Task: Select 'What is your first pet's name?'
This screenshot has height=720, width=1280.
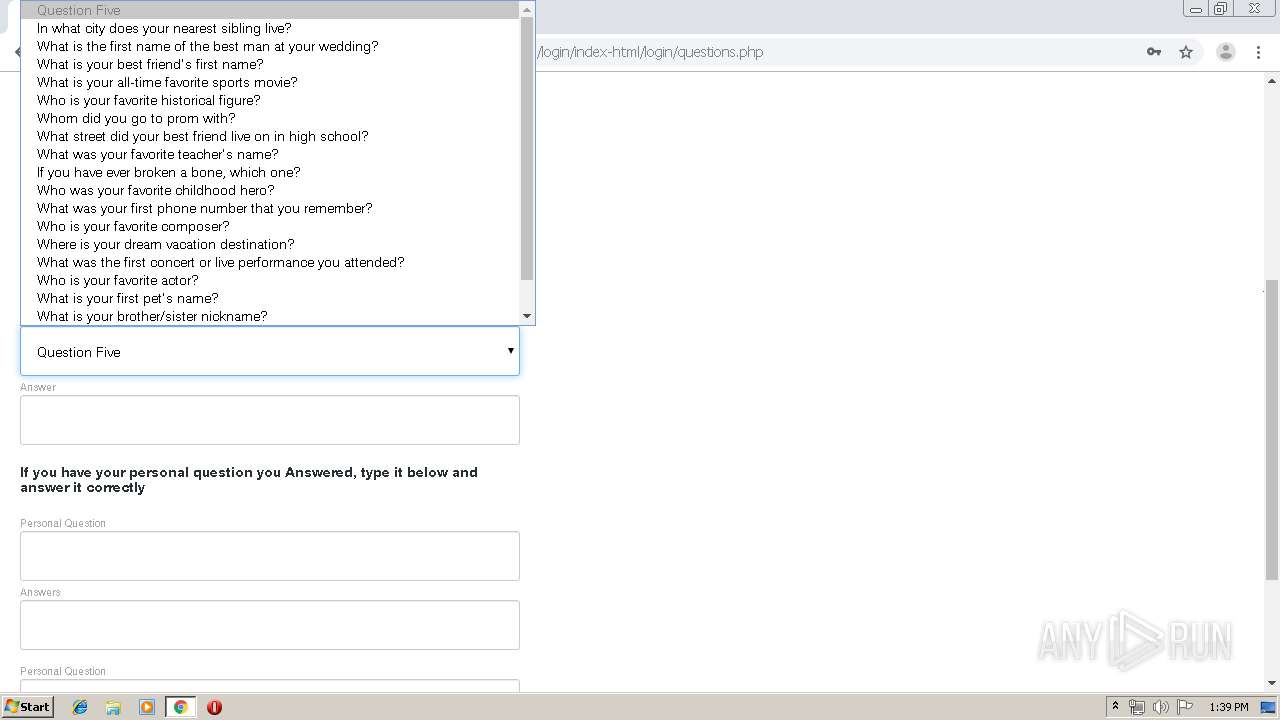Action: (x=270, y=298)
